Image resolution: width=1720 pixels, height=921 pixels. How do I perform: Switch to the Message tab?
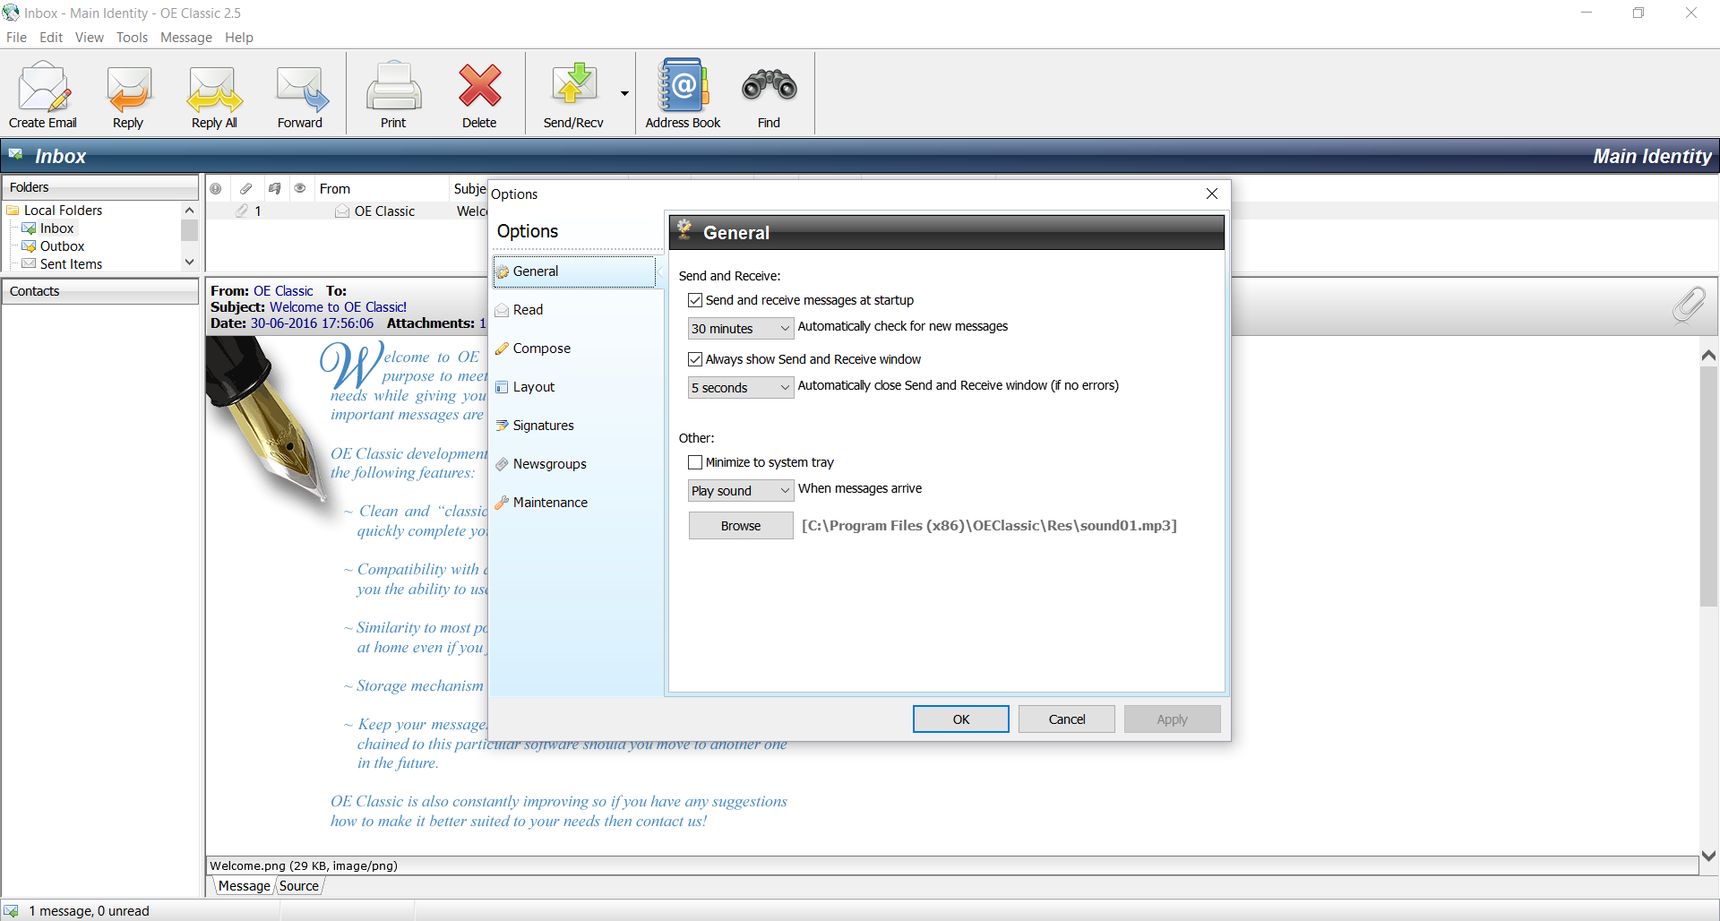244,886
